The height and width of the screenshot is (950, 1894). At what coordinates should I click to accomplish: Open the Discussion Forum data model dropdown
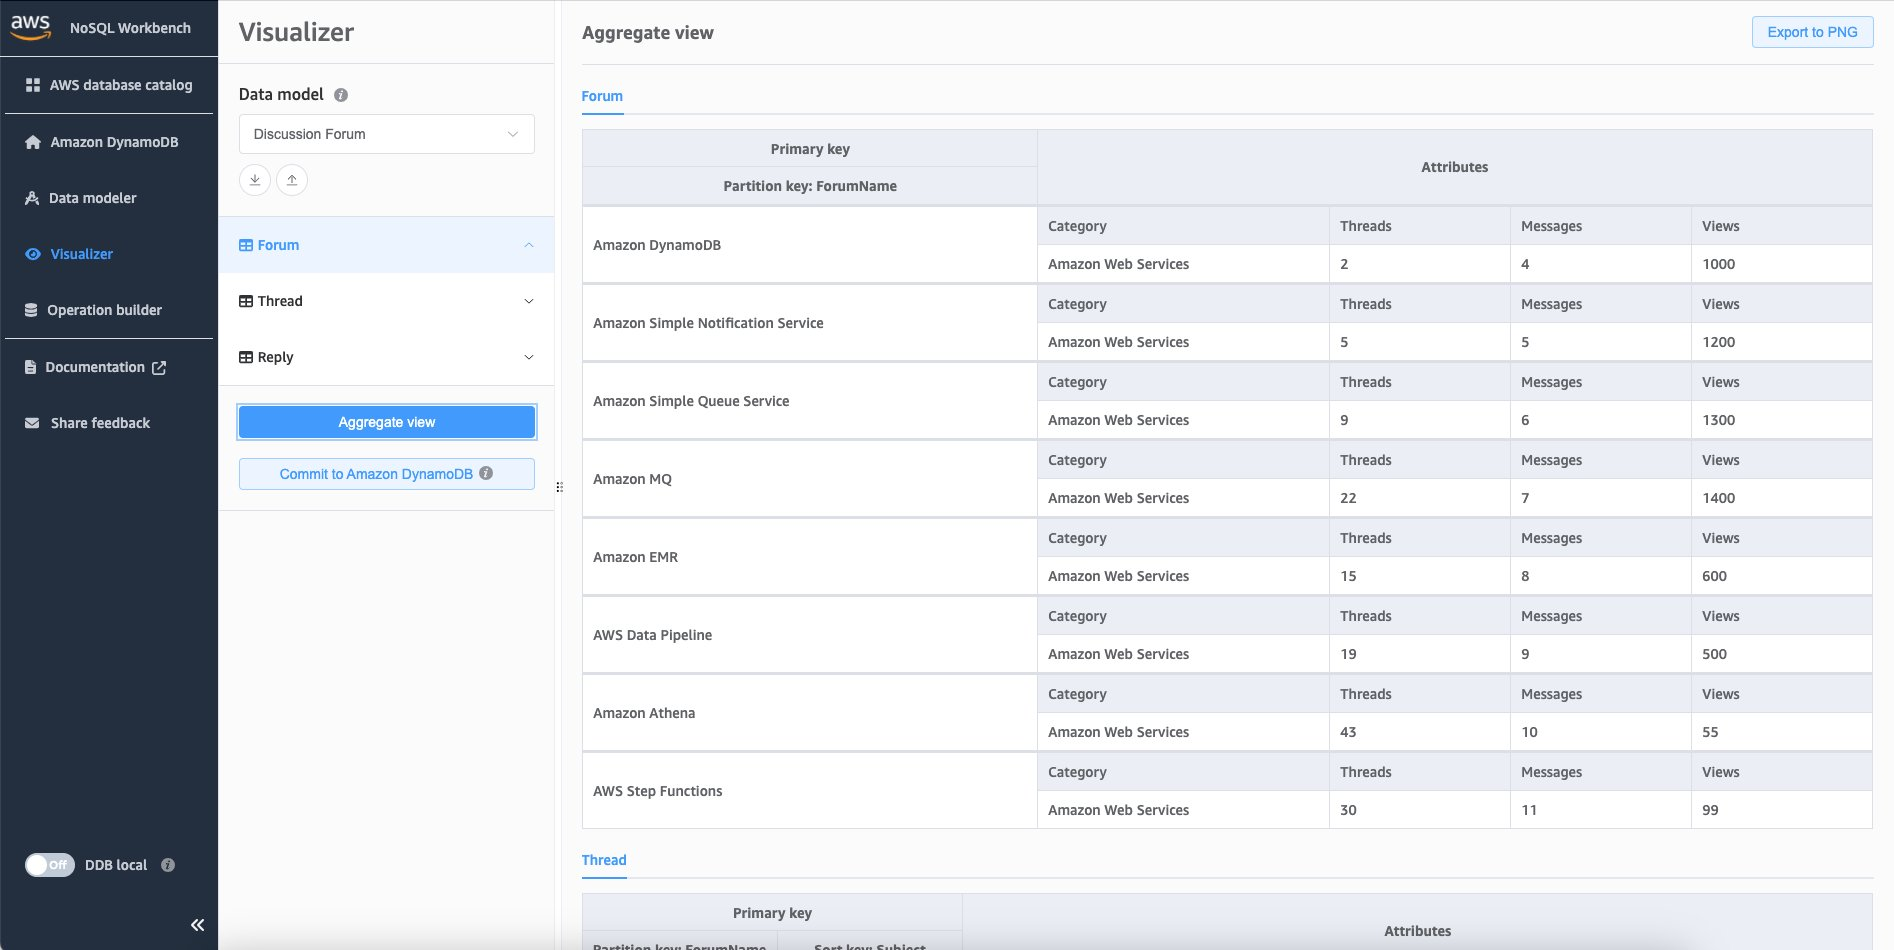pos(386,133)
